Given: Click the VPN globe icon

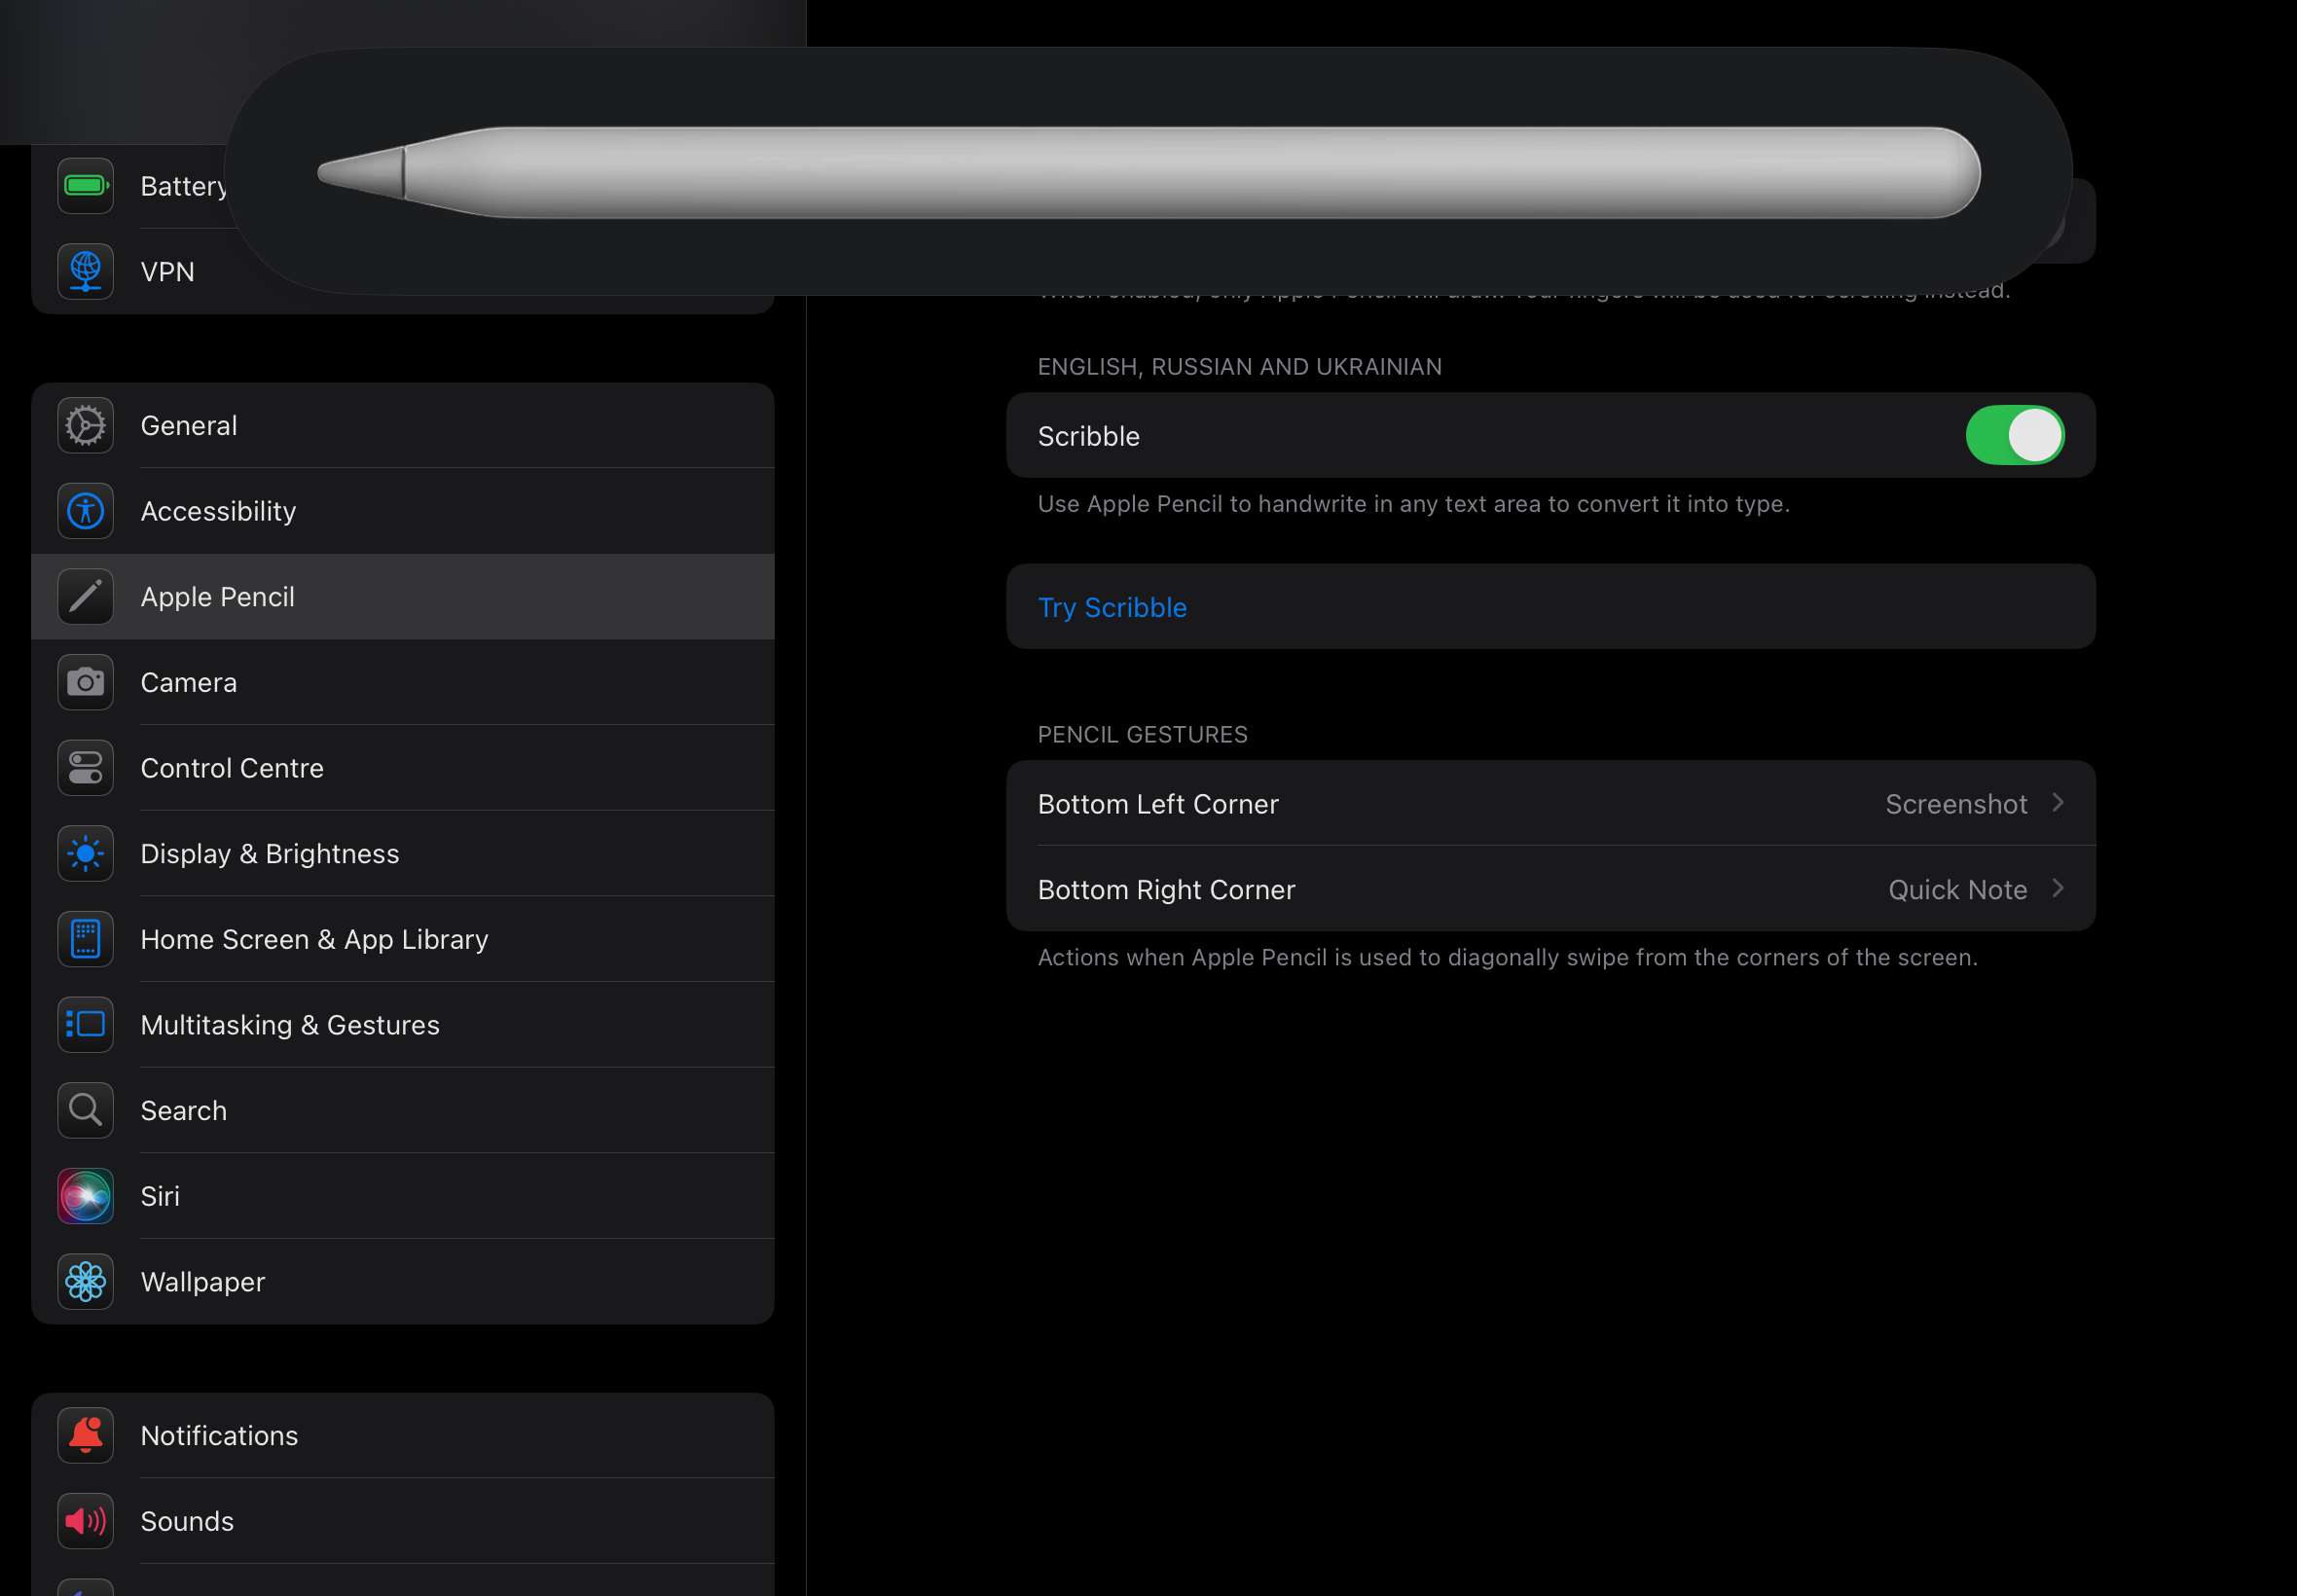Looking at the screenshot, I should coord(85,271).
